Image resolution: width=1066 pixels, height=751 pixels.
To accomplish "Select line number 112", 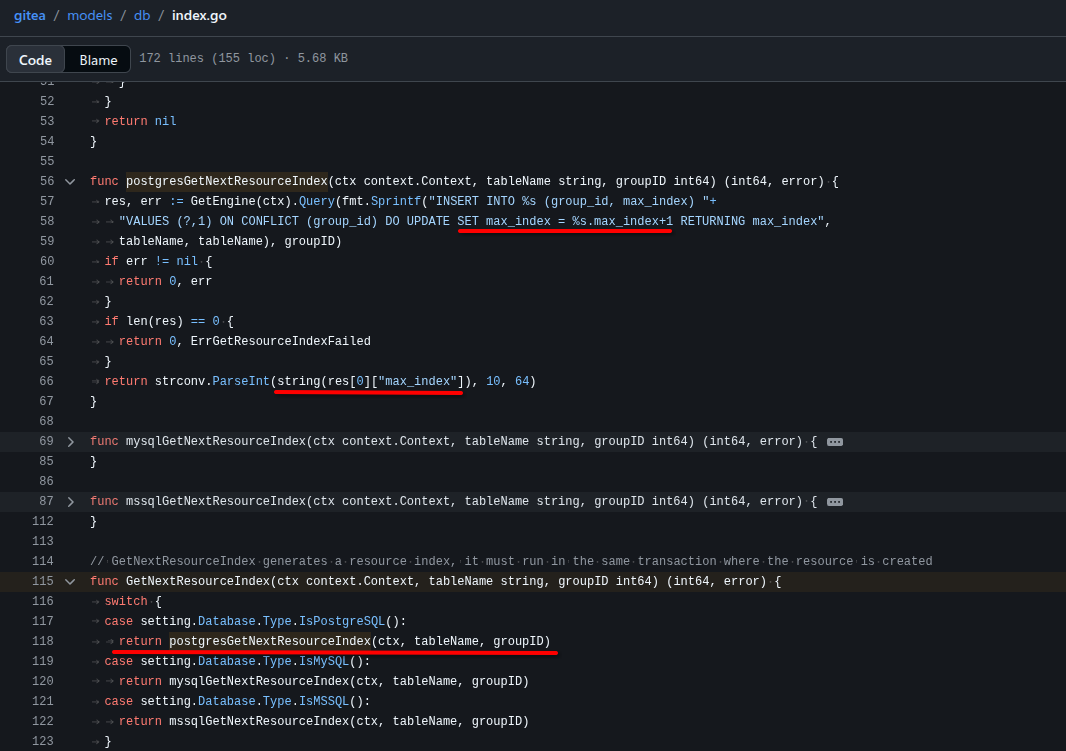I will [43, 521].
